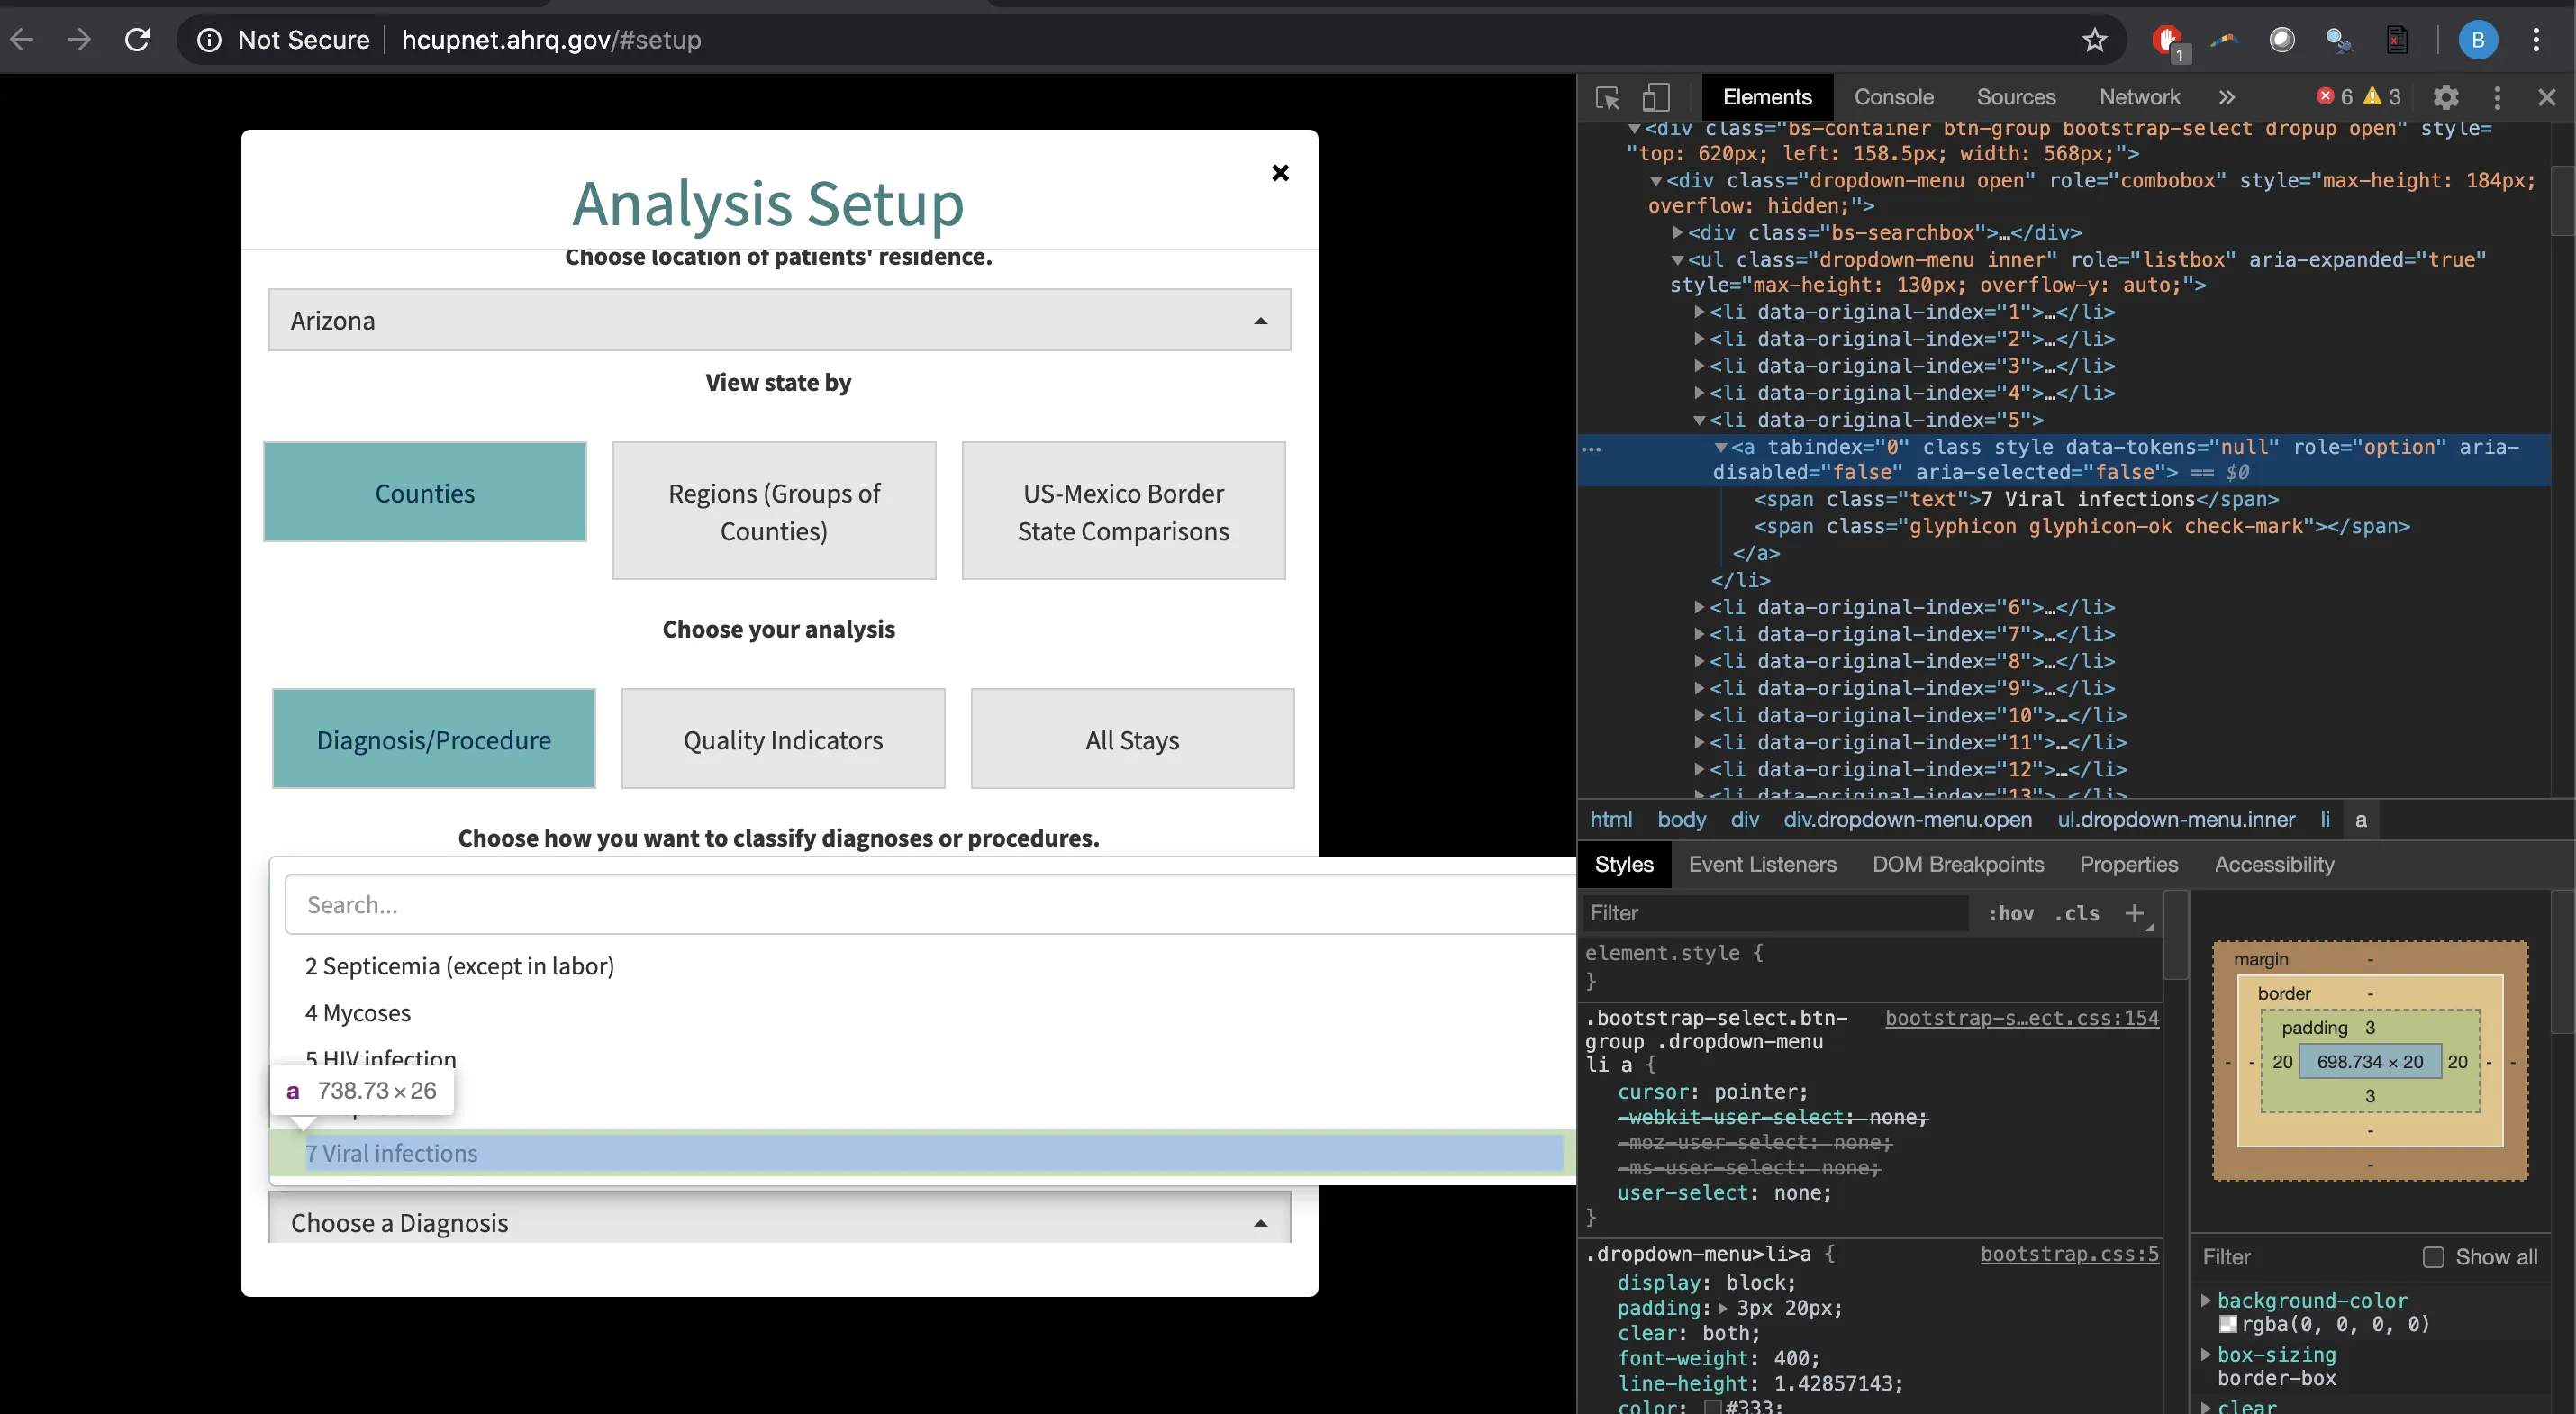
Task: Bookmark this page with the star icon
Action: coord(2094,40)
